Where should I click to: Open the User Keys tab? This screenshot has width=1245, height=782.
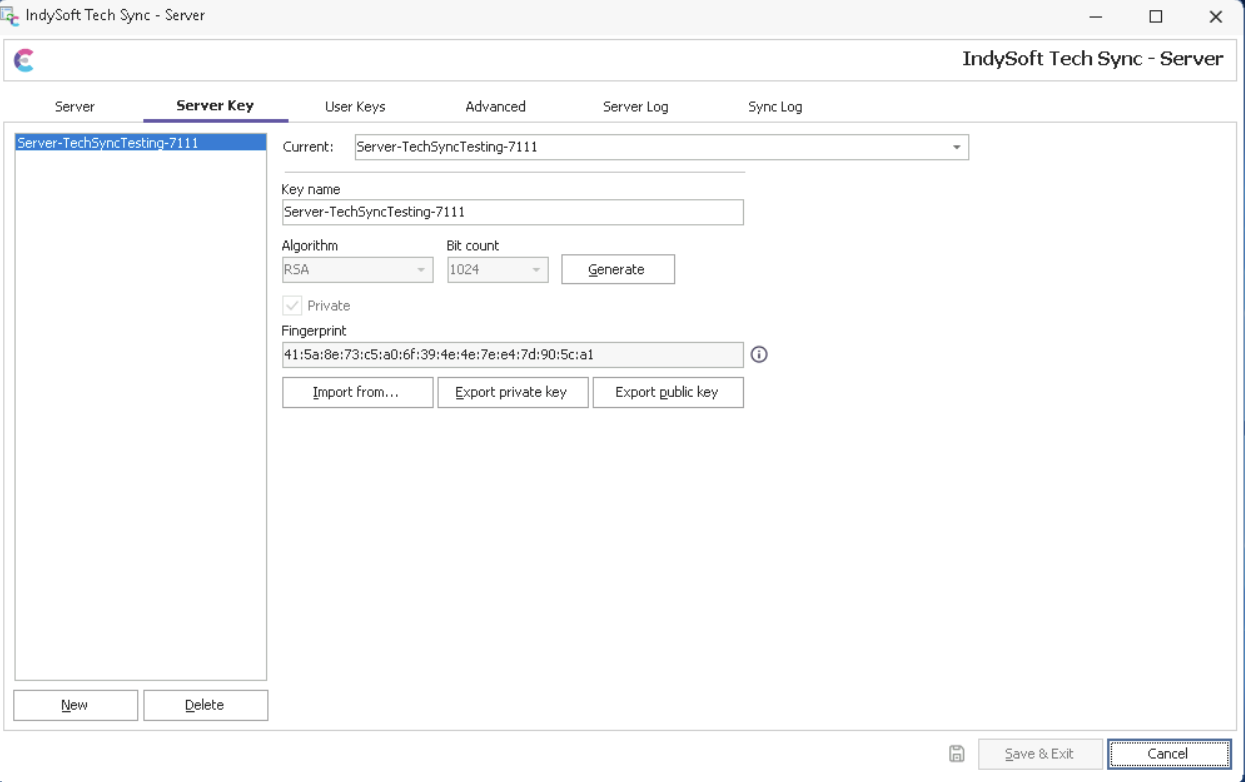(x=355, y=106)
